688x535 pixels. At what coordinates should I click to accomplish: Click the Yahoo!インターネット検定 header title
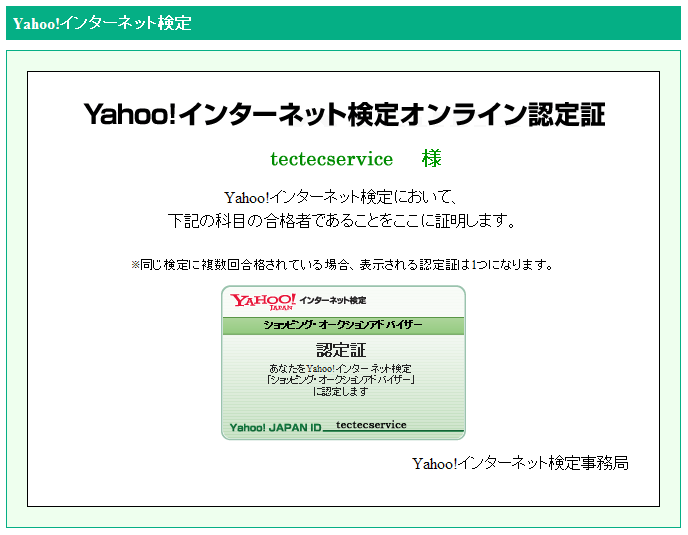pyautogui.click(x=102, y=23)
